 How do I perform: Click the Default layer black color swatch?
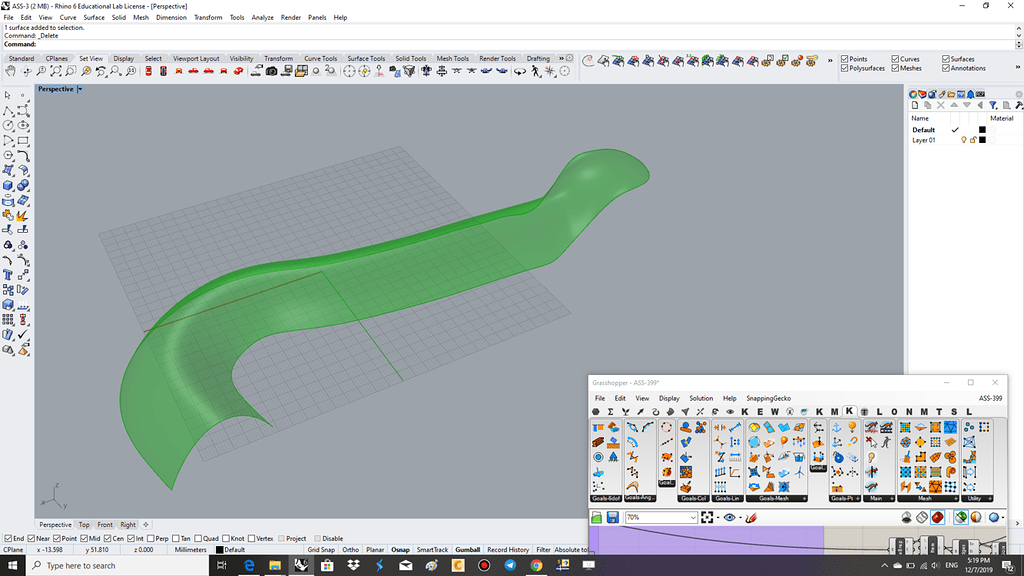pyautogui.click(x=982, y=130)
